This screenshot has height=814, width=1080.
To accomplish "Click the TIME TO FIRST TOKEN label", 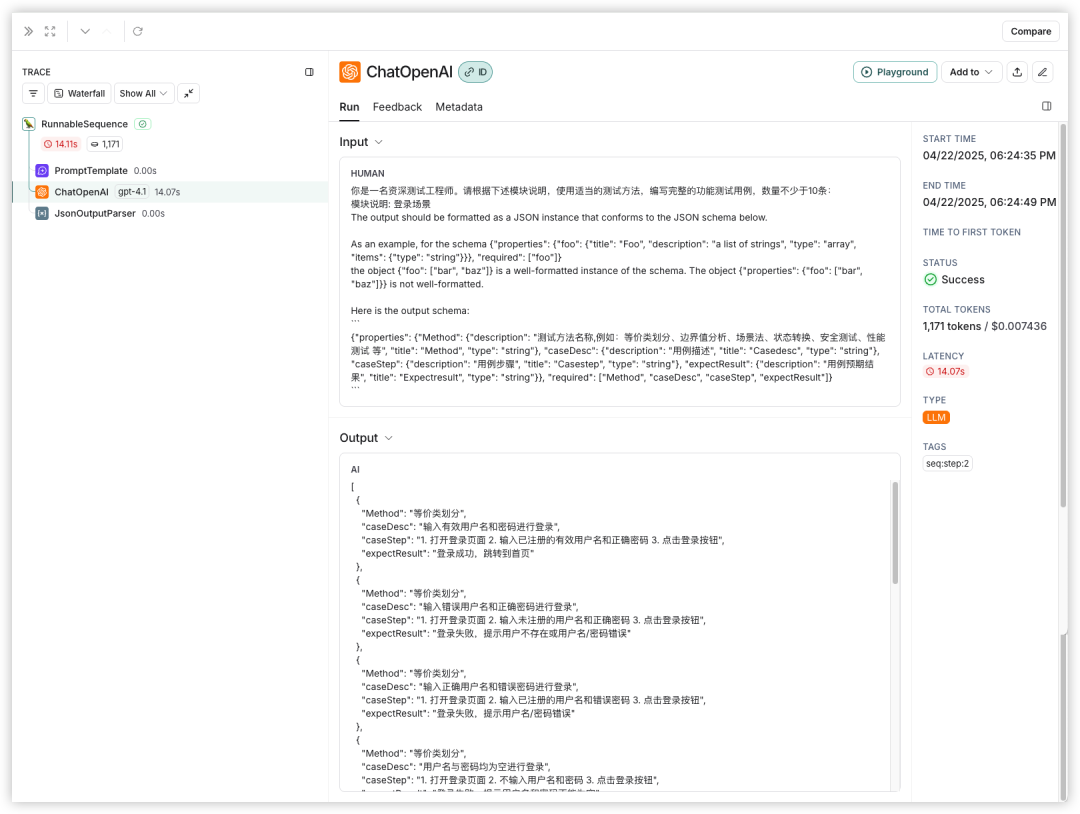I will (971, 232).
